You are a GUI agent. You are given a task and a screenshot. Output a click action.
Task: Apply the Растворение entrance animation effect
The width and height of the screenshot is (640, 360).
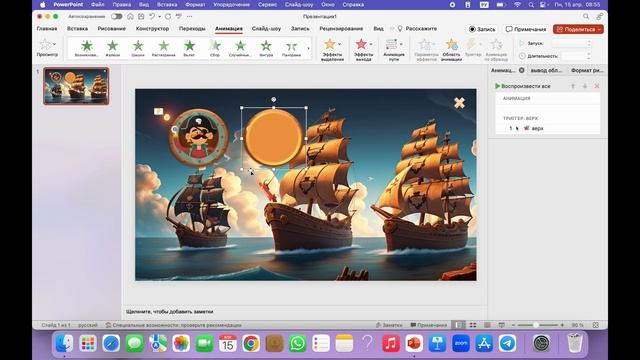[164, 48]
